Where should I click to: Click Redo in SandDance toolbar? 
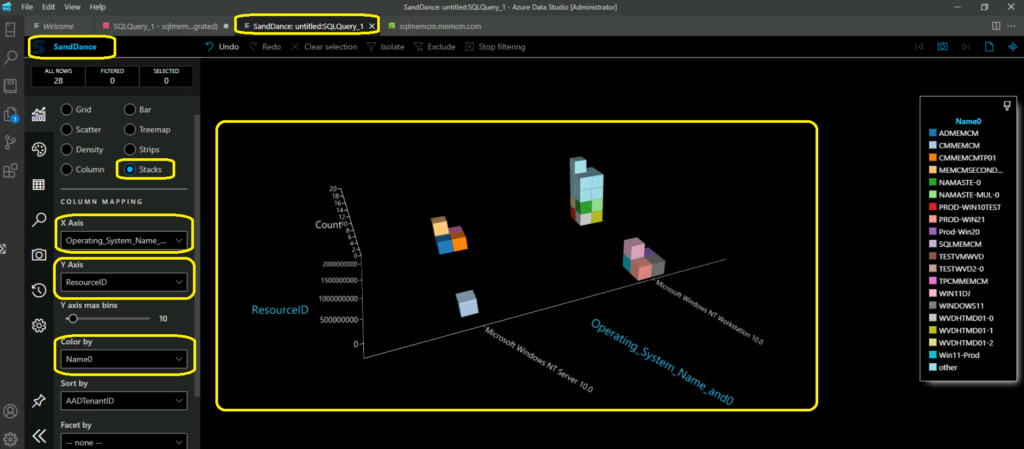264,47
